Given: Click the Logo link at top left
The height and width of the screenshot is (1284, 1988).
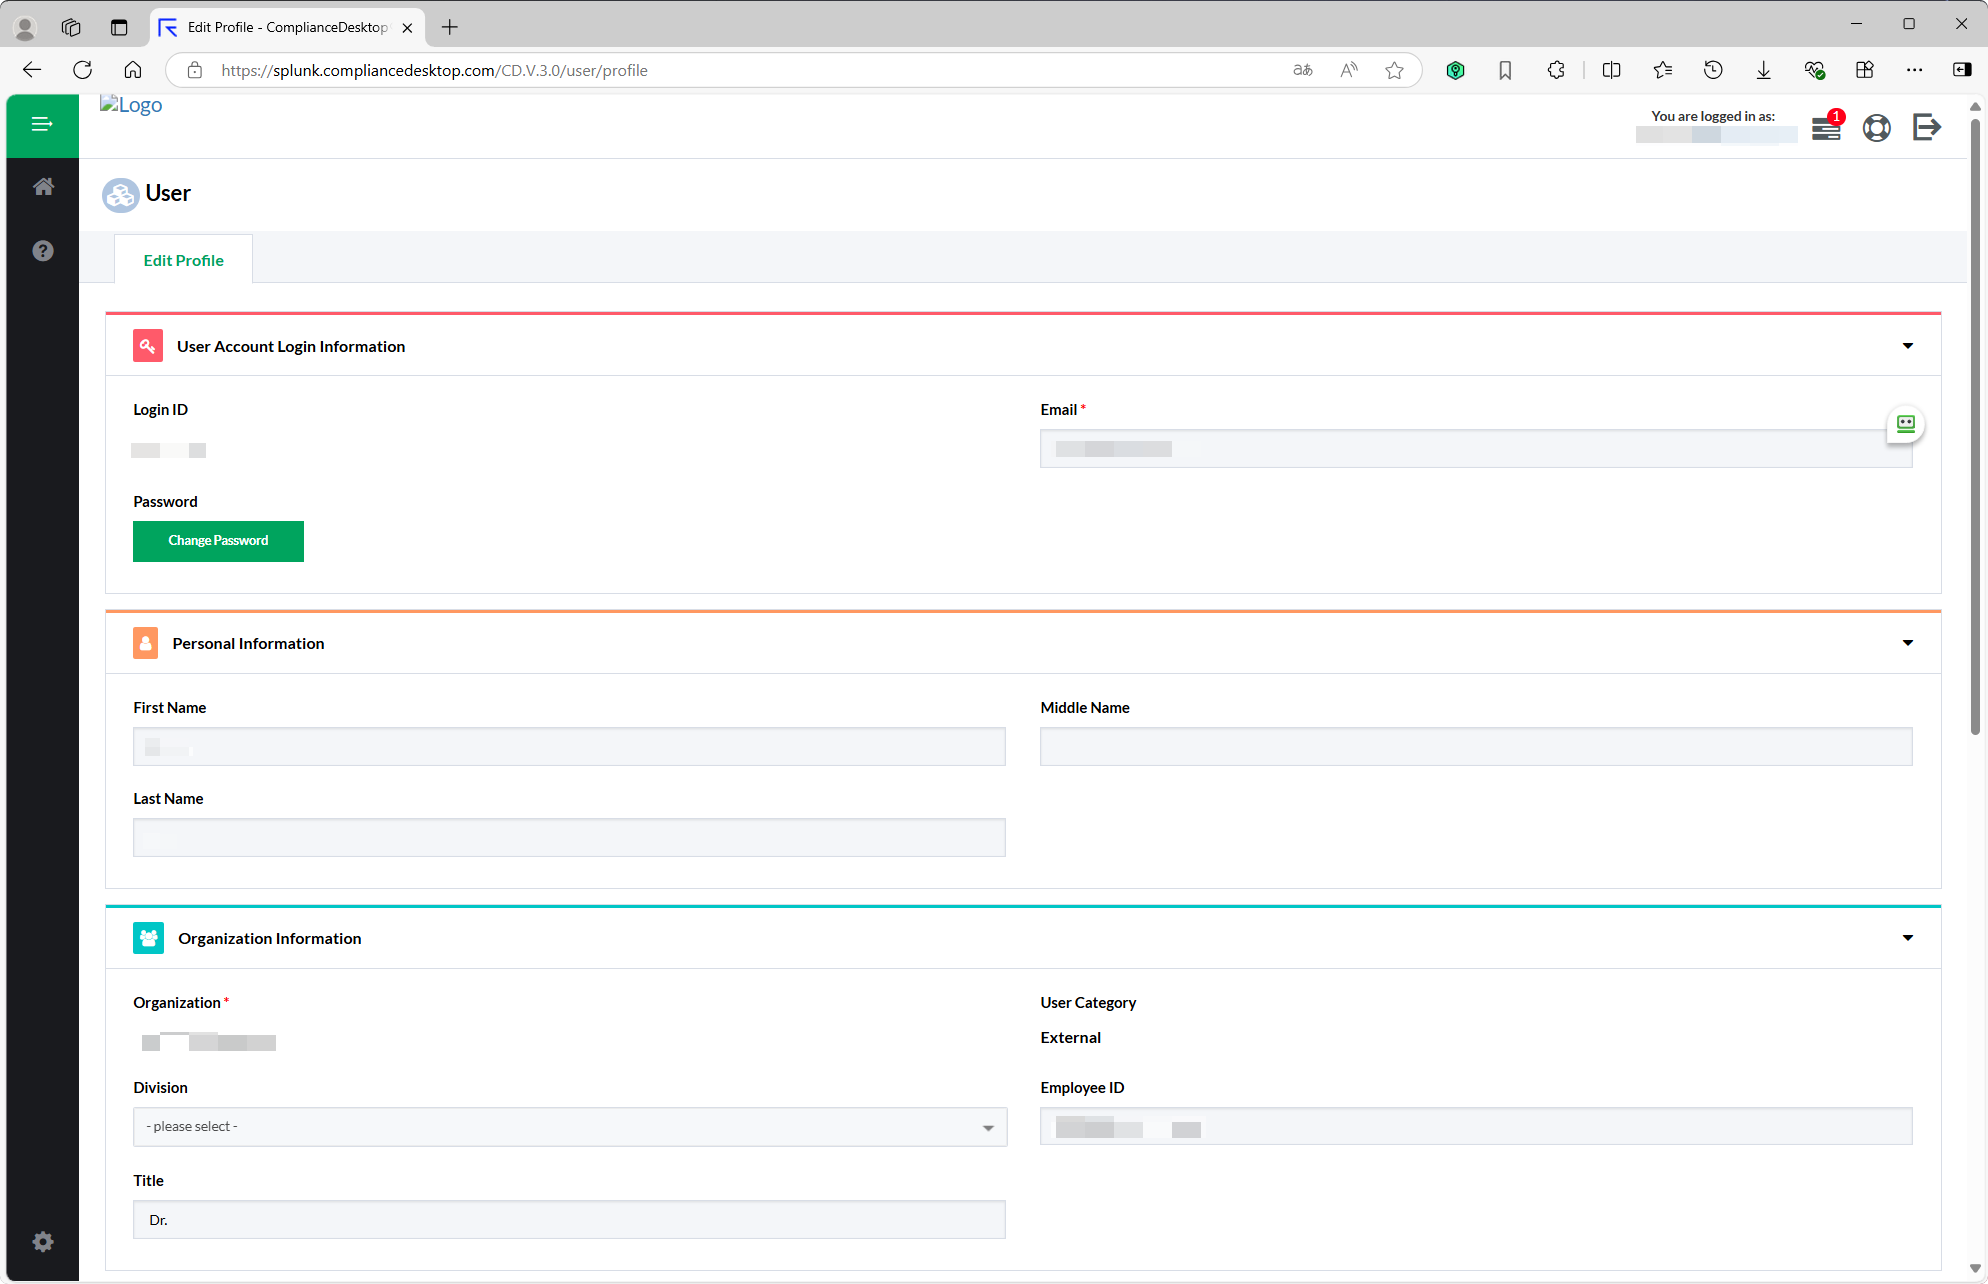Looking at the screenshot, I should click(131, 104).
